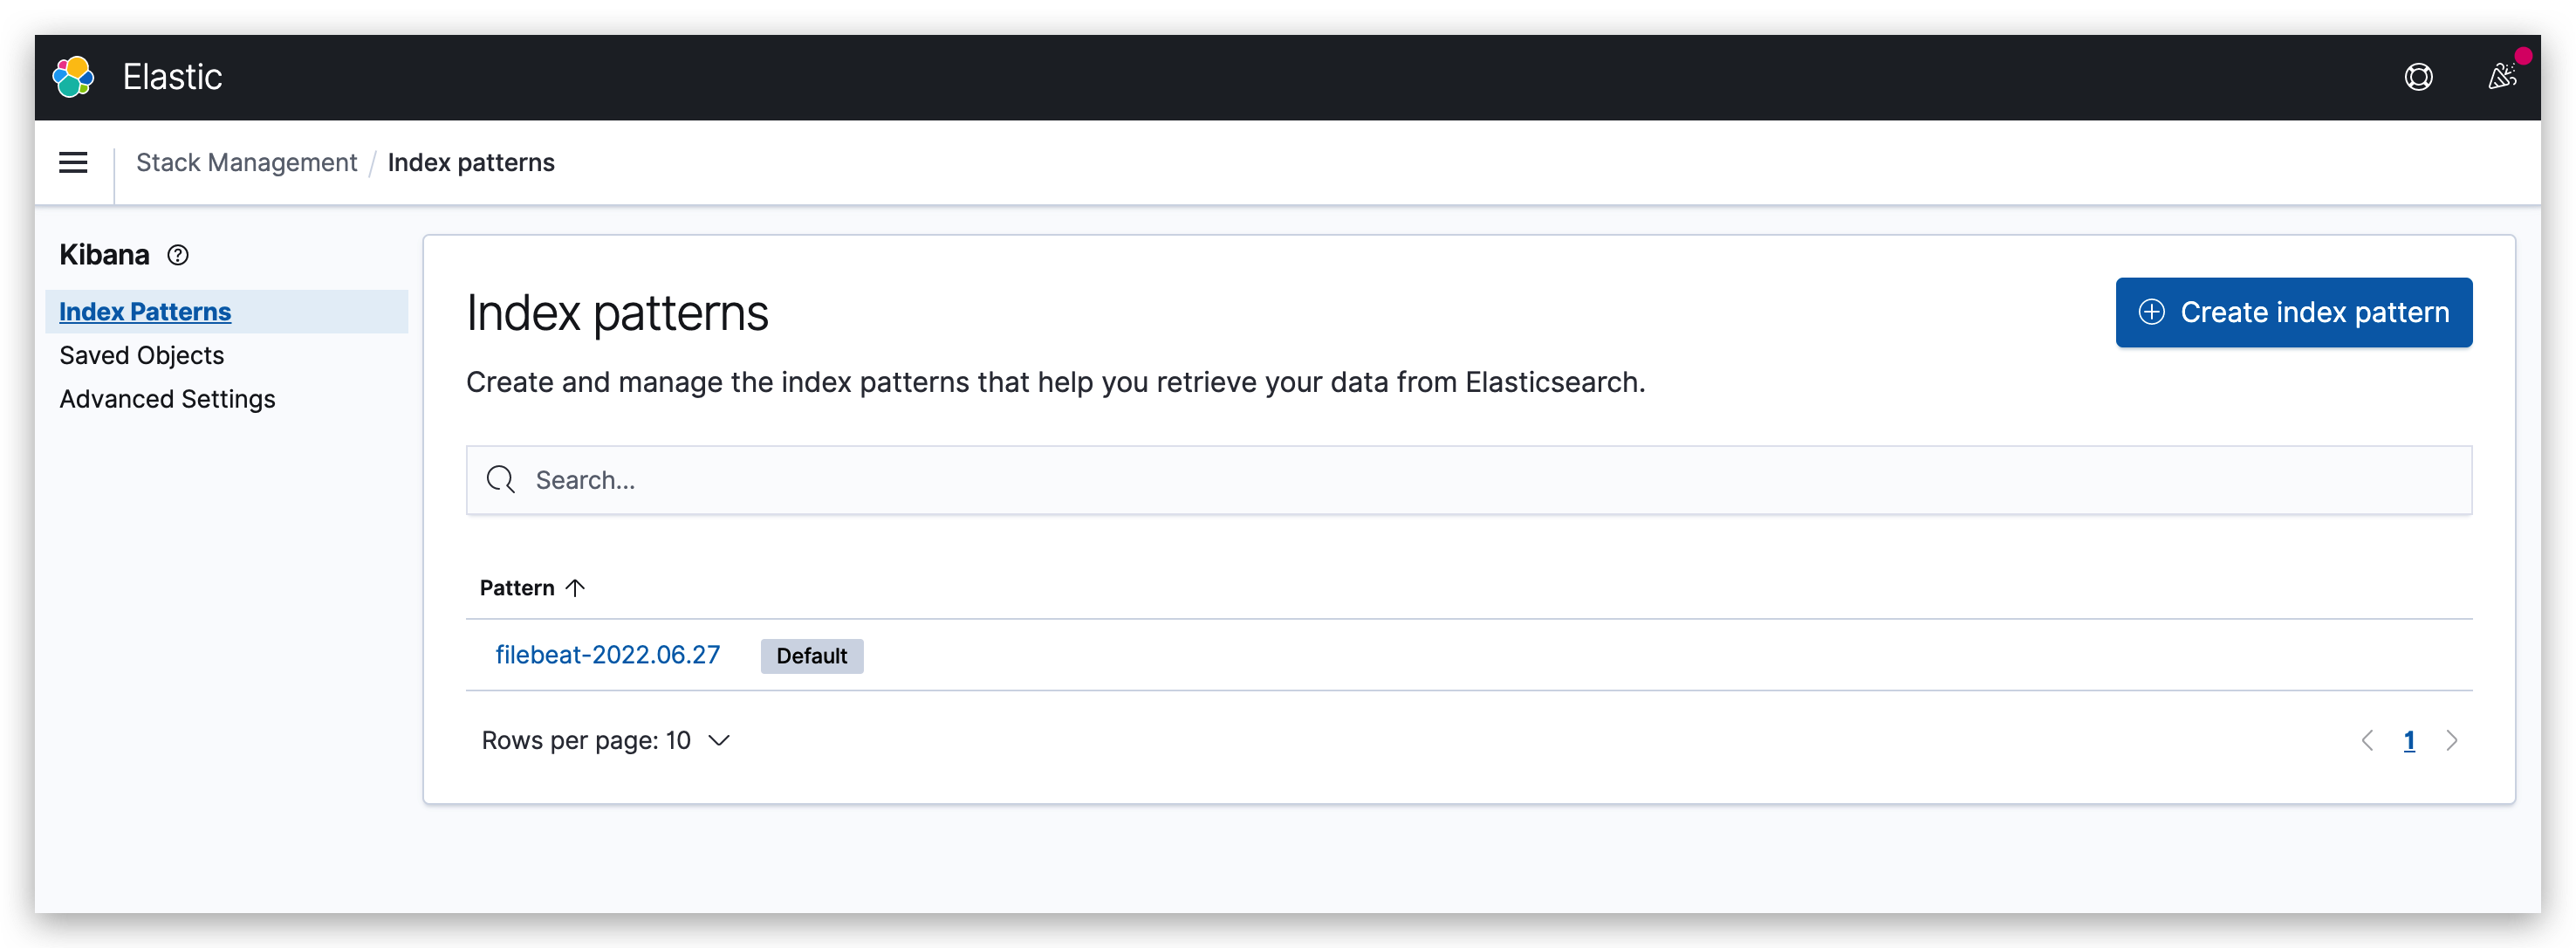This screenshot has width=2576, height=948.
Task: Open the filebeat-2022.06.27 index pattern
Action: pos(608,654)
